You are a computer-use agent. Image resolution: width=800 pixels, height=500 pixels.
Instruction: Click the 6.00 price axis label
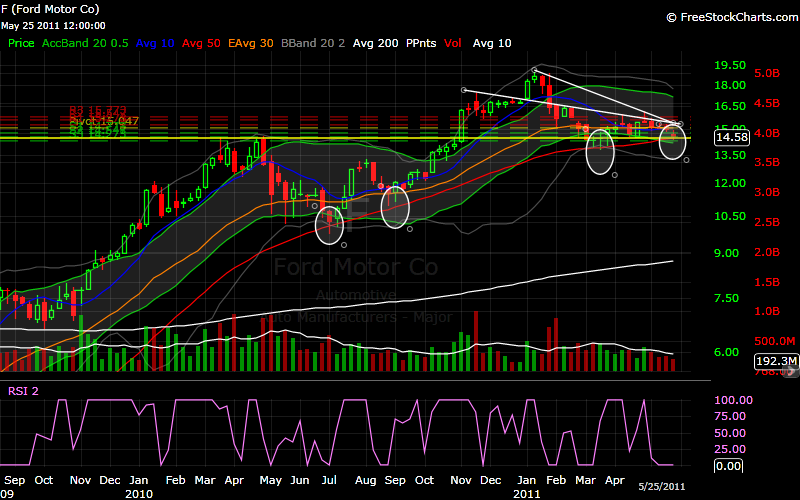tap(727, 352)
